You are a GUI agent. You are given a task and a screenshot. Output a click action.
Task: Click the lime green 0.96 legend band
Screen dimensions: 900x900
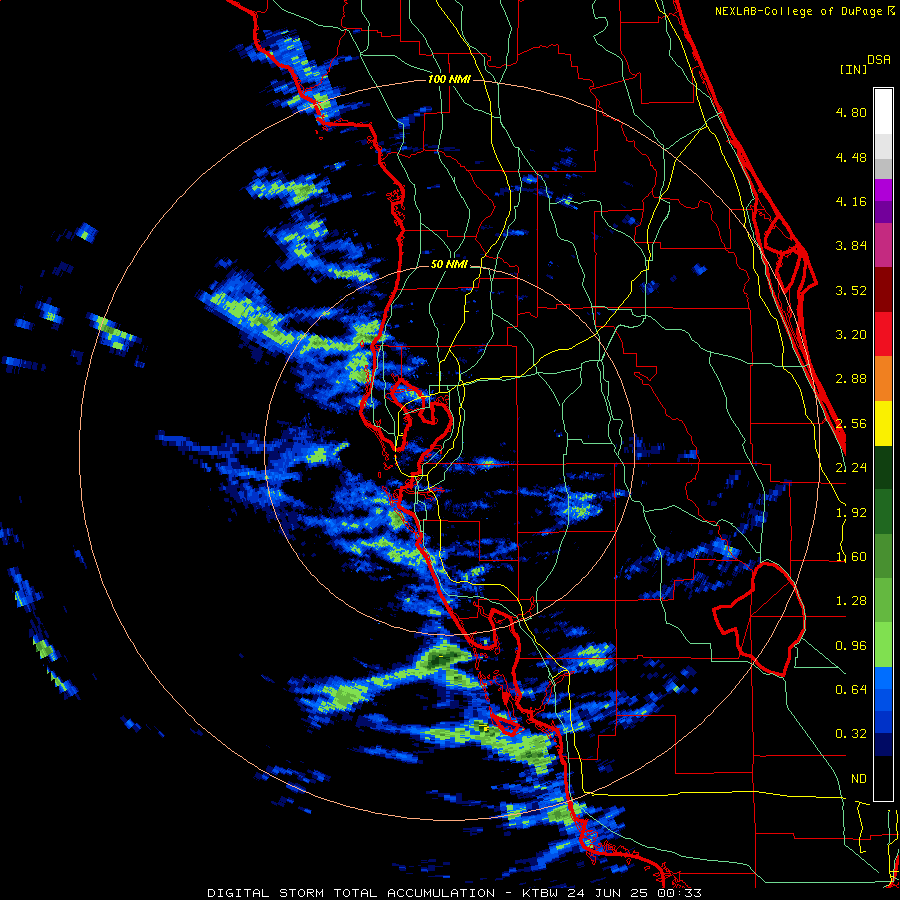[x=883, y=645]
